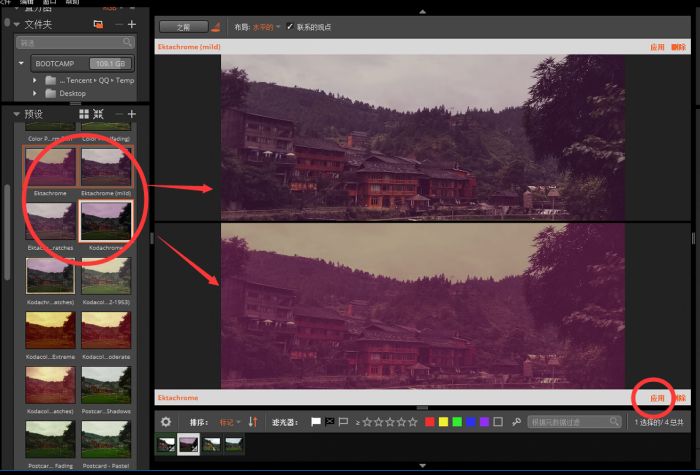Toggle the 联系的视点 checkbox
The image size is (700, 475).
(x=290, y=27)
